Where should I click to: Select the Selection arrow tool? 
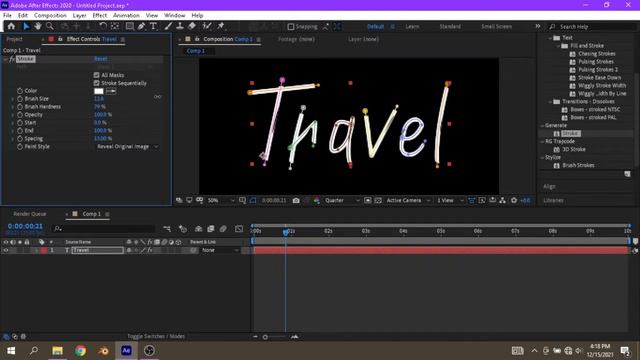tap(26, 26)
